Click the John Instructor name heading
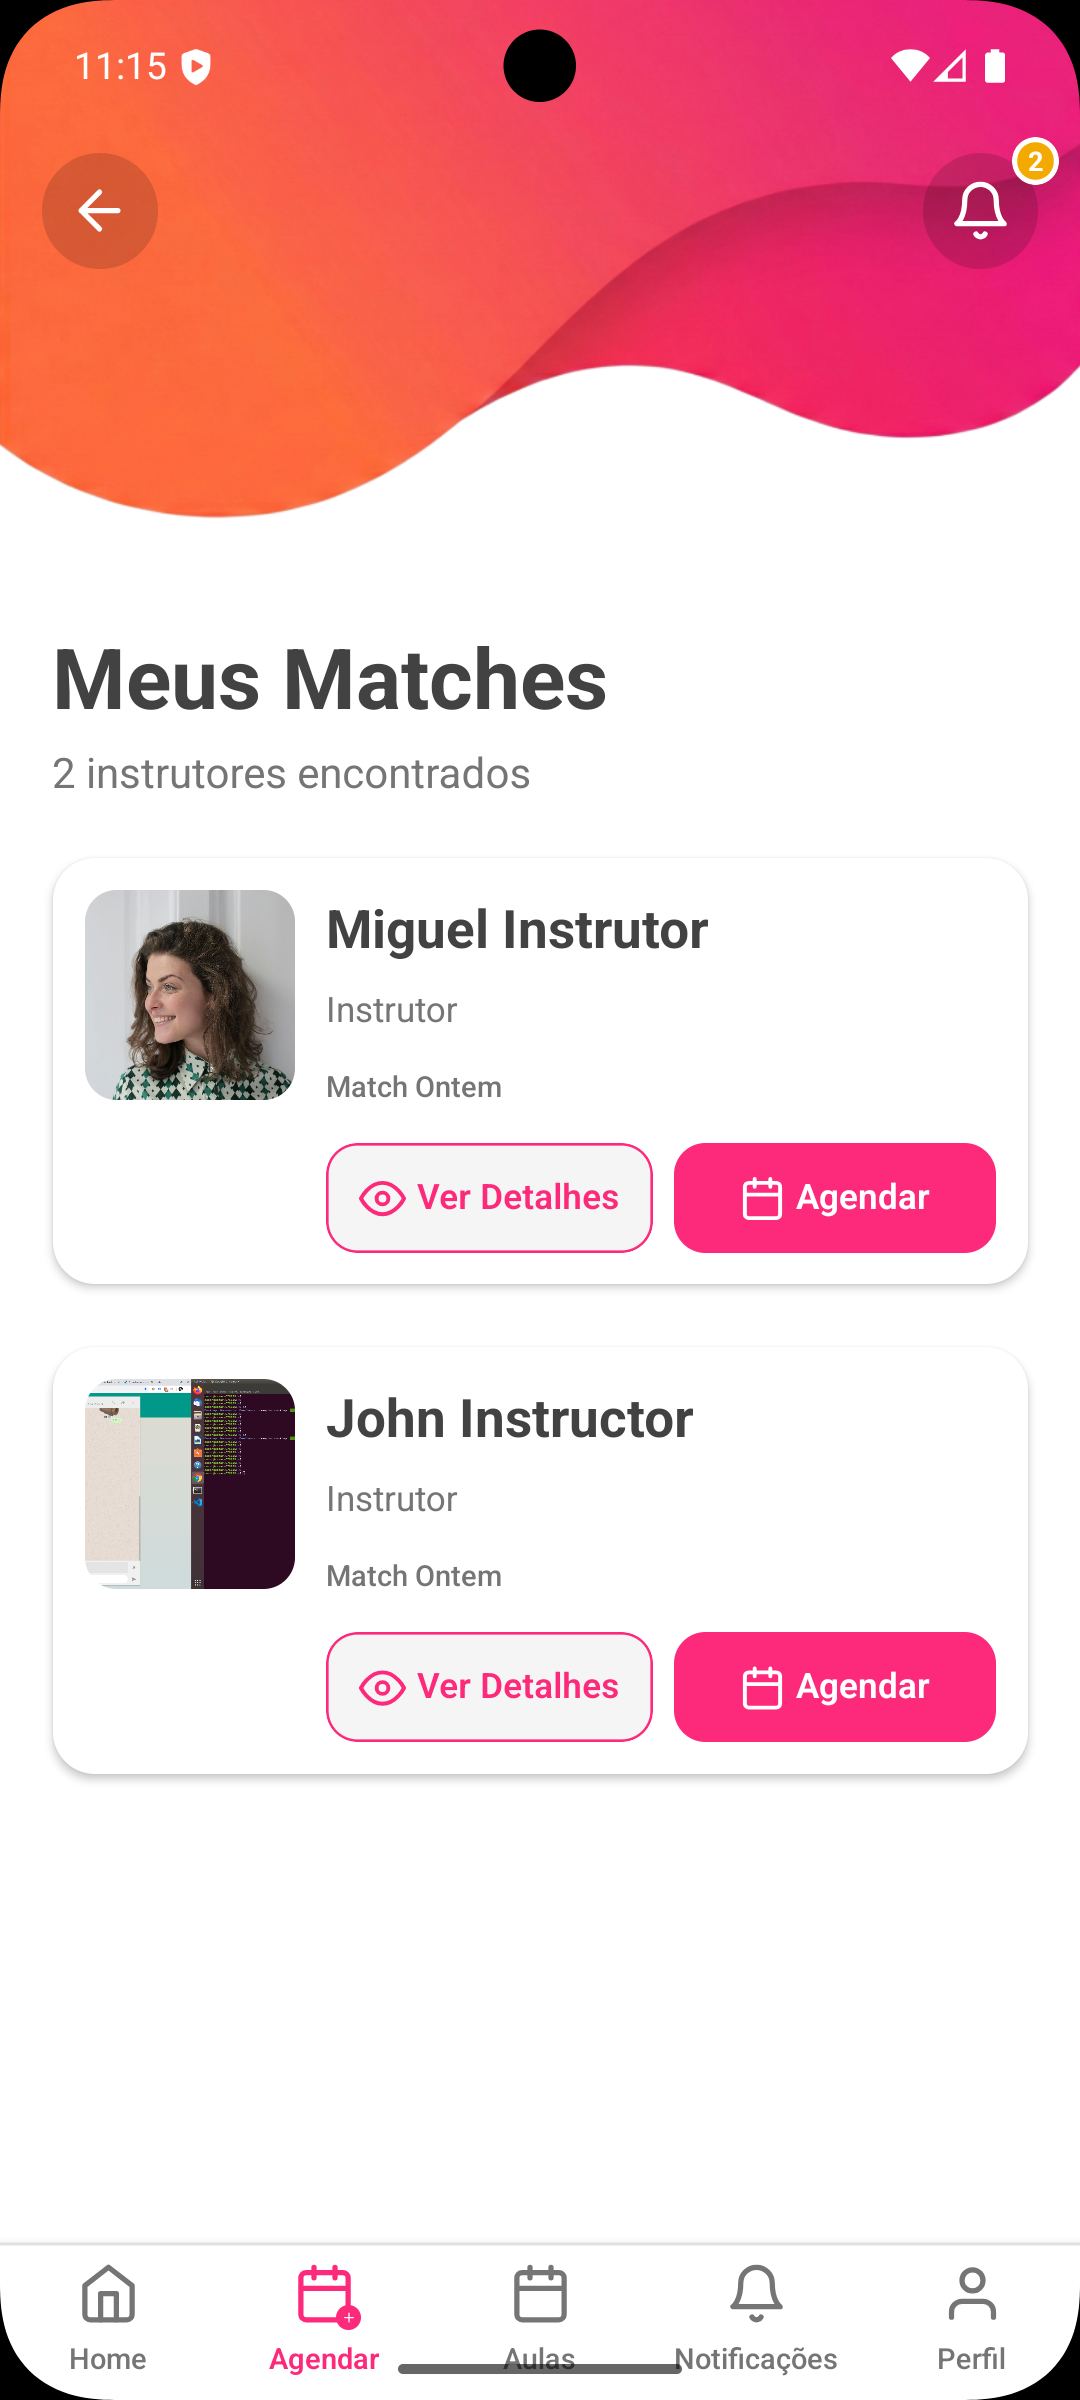This screenshot has width=1080, height=2400. [510, 1419]
